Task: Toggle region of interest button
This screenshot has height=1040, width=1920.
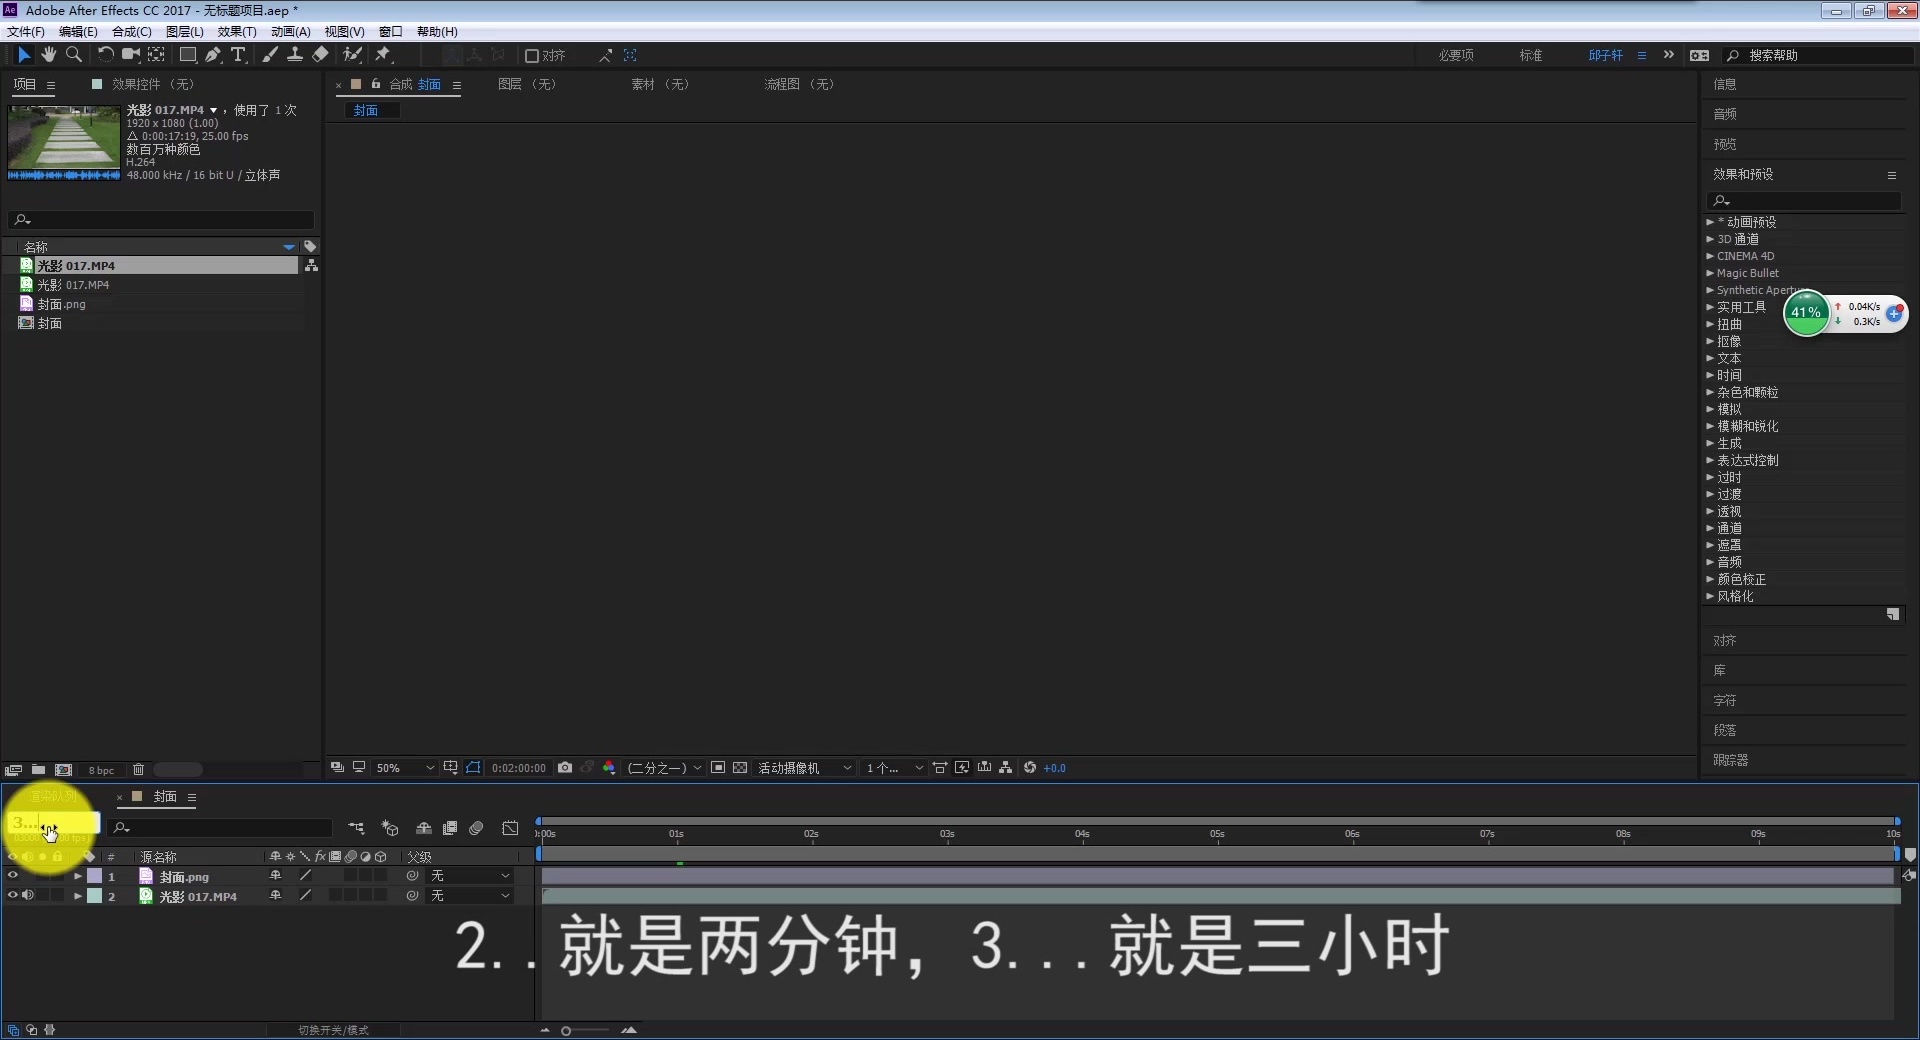Action: (718, 768)
